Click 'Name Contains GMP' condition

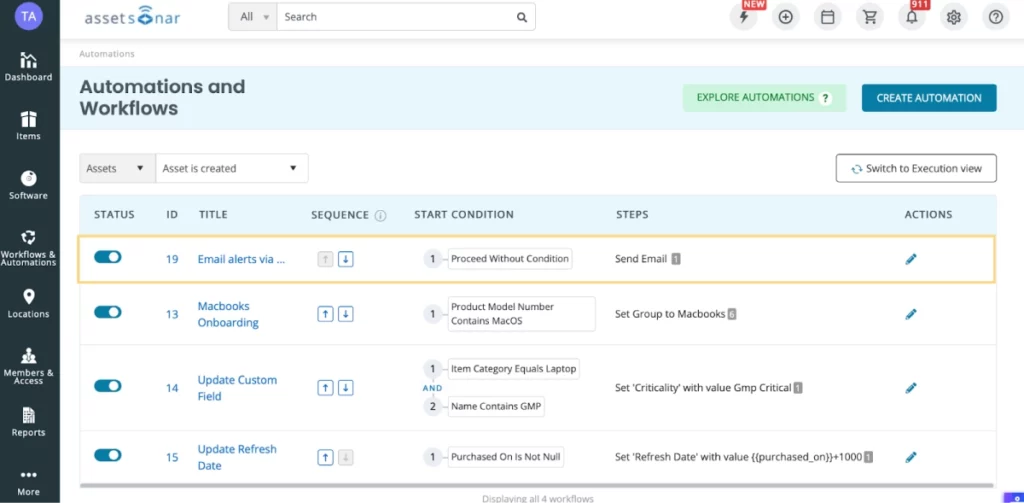tap(496, 407)
